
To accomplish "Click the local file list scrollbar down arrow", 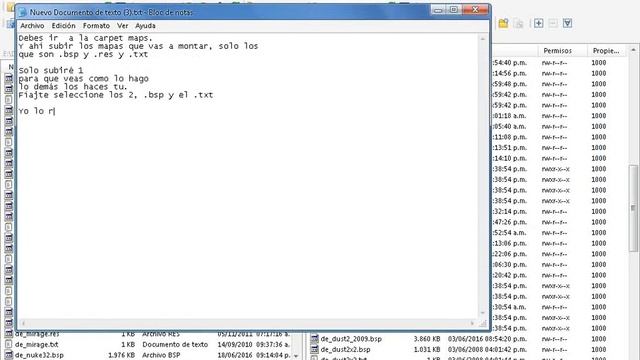I will tap(296, 356).
